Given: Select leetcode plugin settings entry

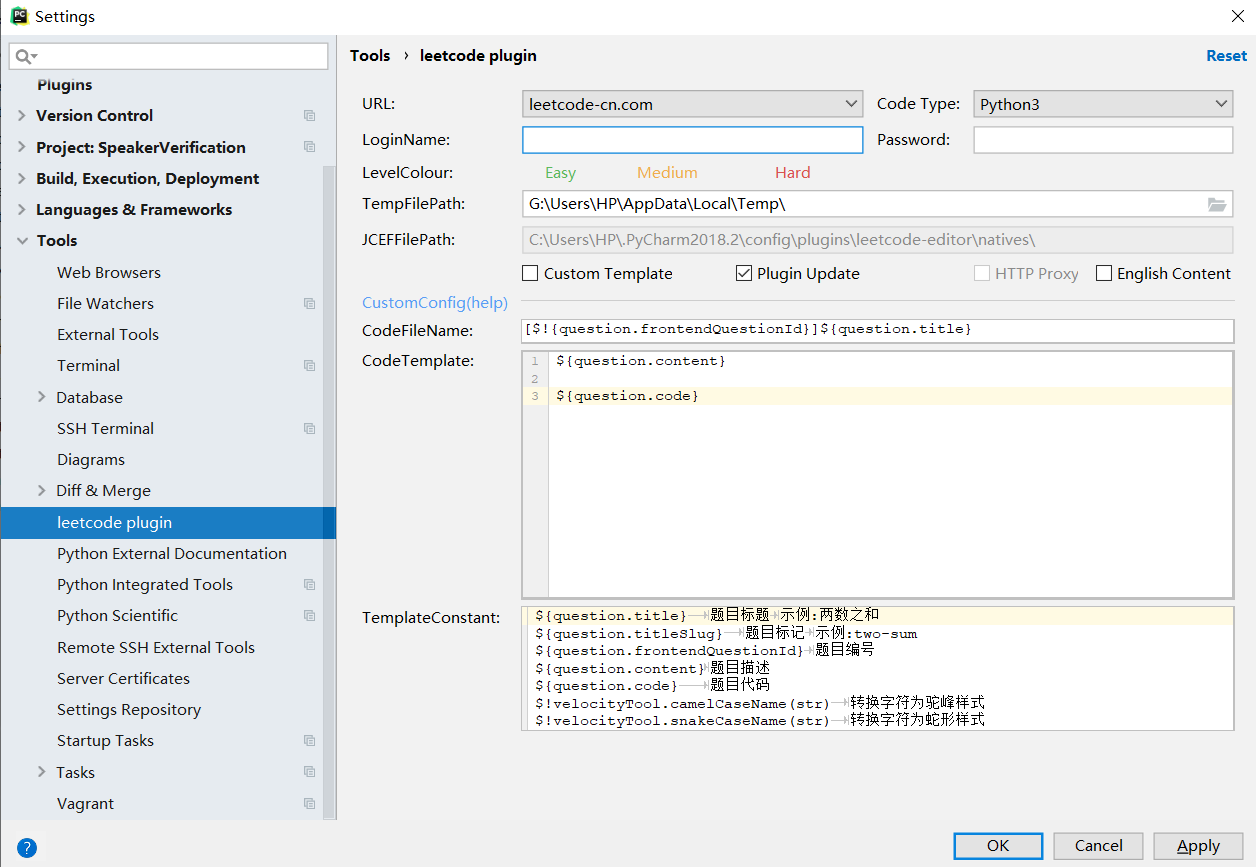Looking at the screenshot, I should point(168,522).
